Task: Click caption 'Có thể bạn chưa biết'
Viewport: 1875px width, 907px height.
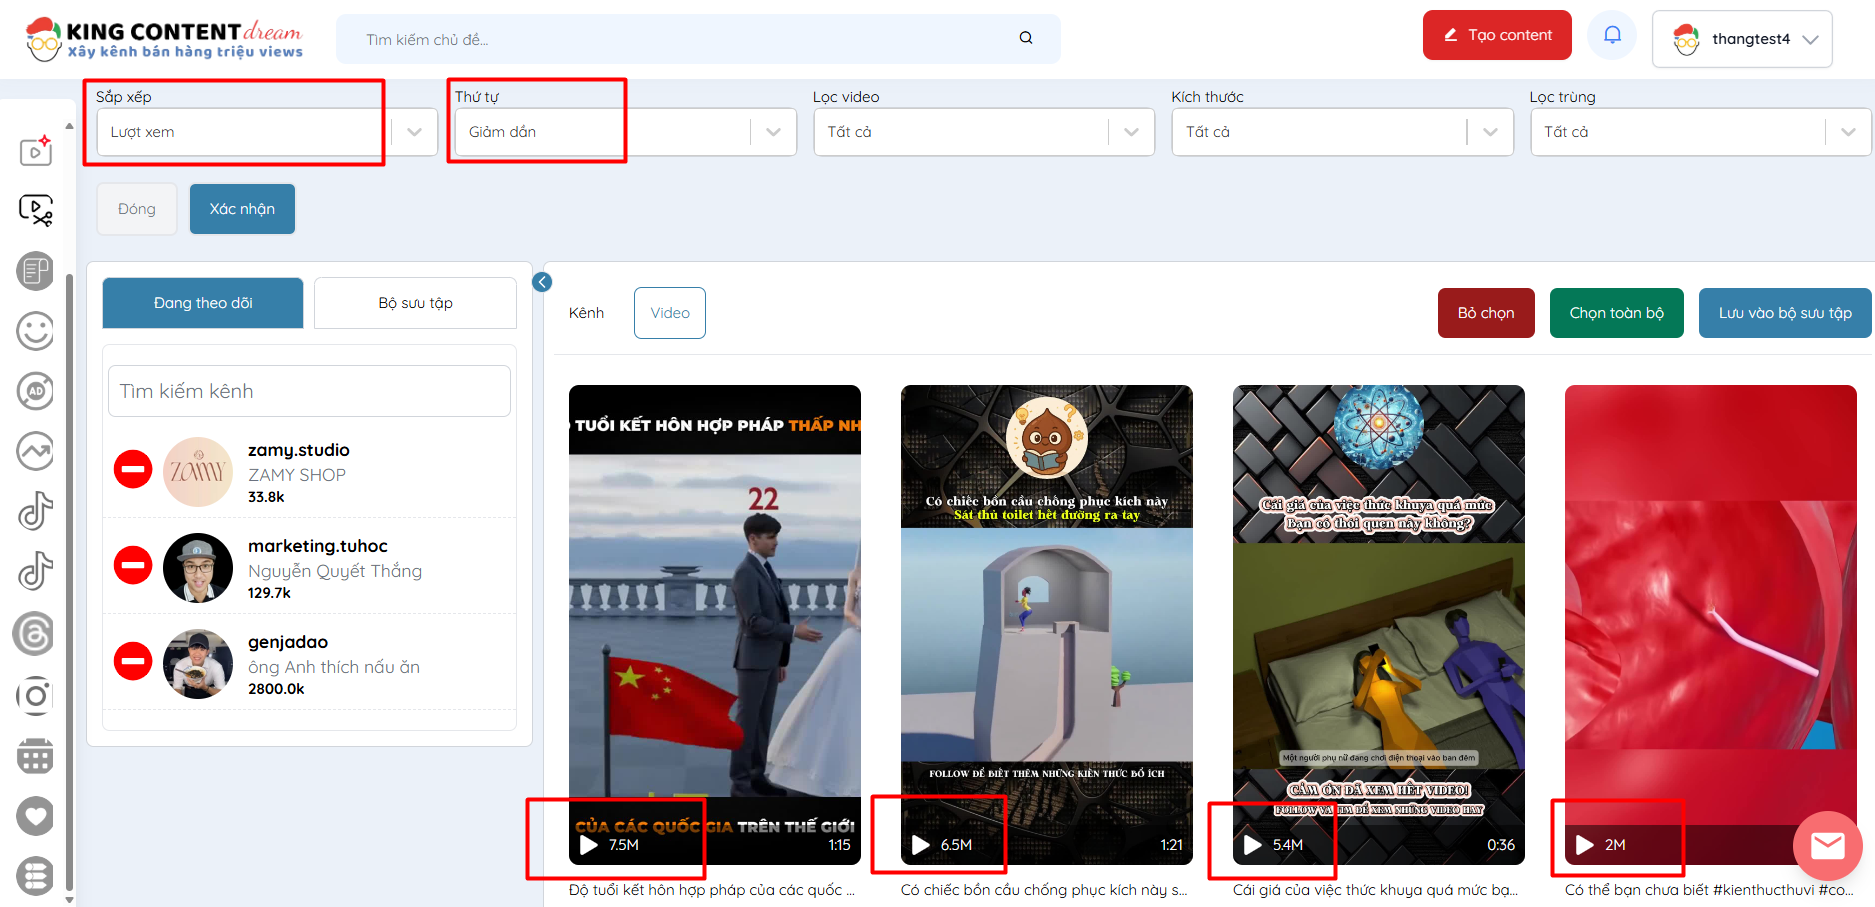Action: click(1709, 890)
